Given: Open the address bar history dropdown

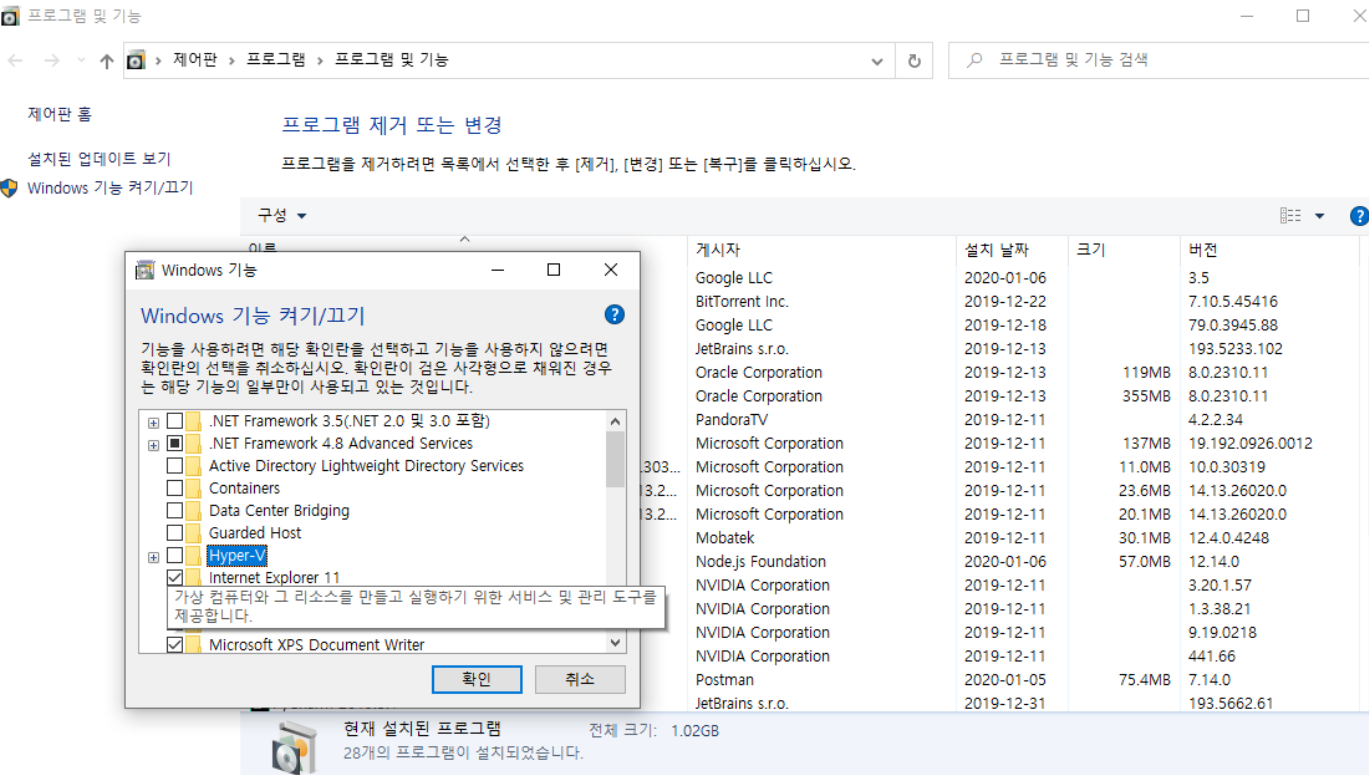Looking at the screenshot, I should (877, 61).
